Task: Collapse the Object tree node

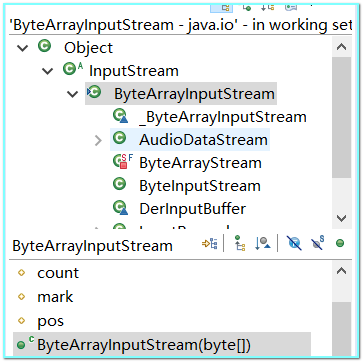Action: point(22,48)
